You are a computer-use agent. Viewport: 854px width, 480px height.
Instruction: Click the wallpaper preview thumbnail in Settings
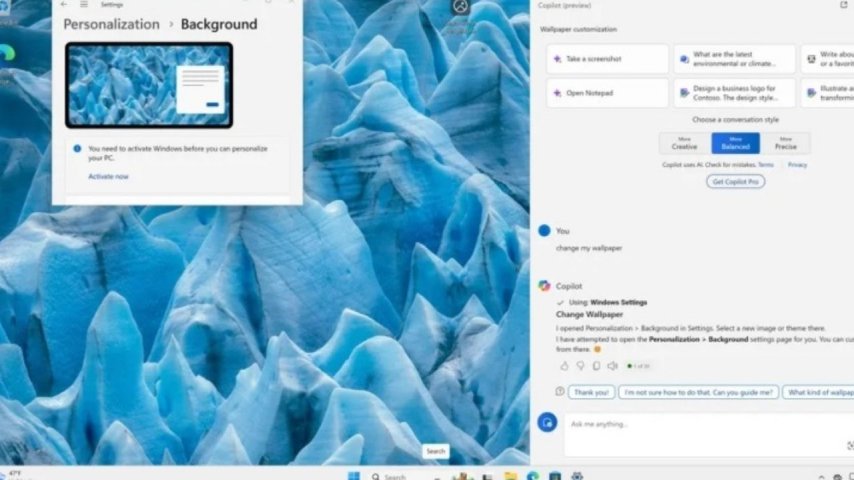[x=149, y=86]
